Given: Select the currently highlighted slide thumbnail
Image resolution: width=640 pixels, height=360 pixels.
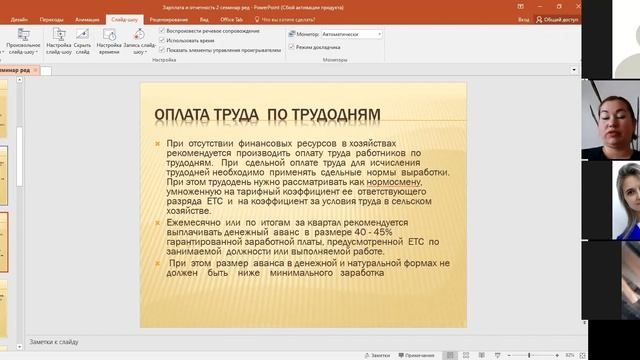Looking at the screenshot, I should pos(4,242).
